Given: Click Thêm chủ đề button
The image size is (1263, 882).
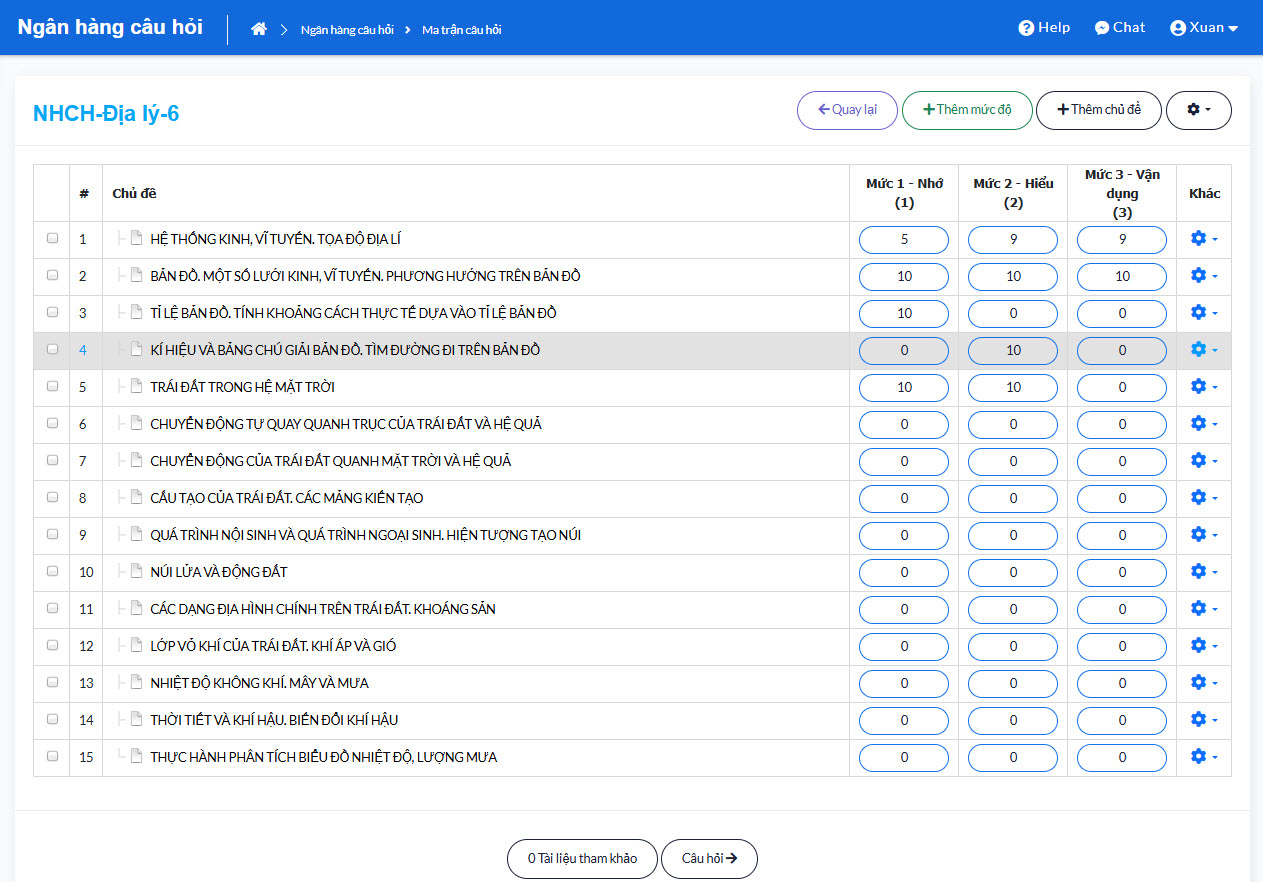Looking at the screenshot, I should pos(1099,110).
